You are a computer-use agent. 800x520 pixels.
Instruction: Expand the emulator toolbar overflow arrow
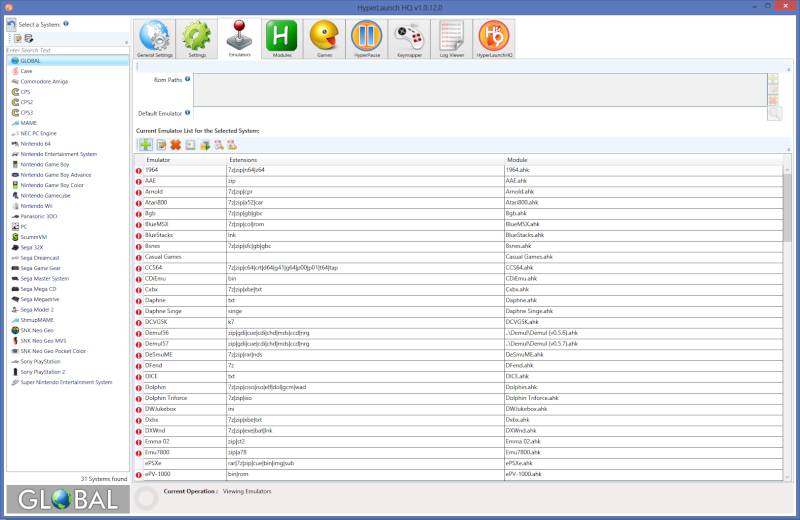[789, 150]
